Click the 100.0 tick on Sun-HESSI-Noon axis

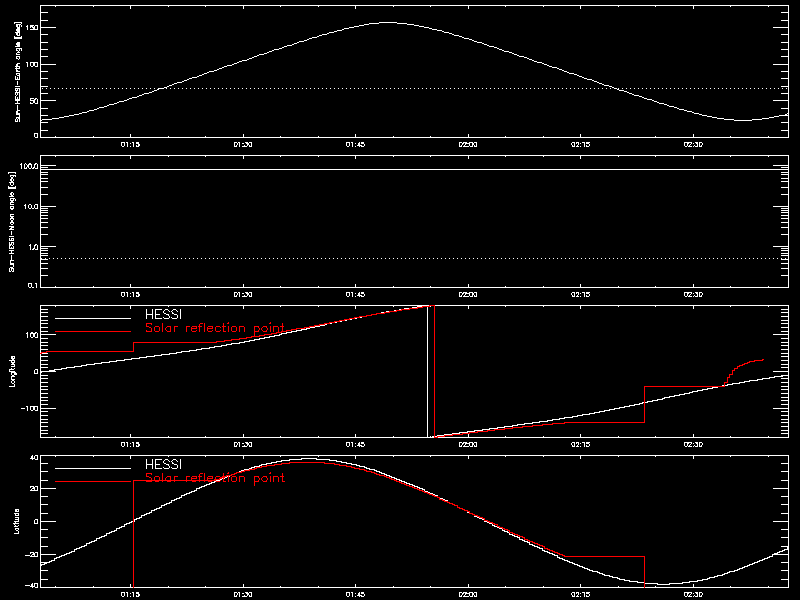click(x=29, y=166)
